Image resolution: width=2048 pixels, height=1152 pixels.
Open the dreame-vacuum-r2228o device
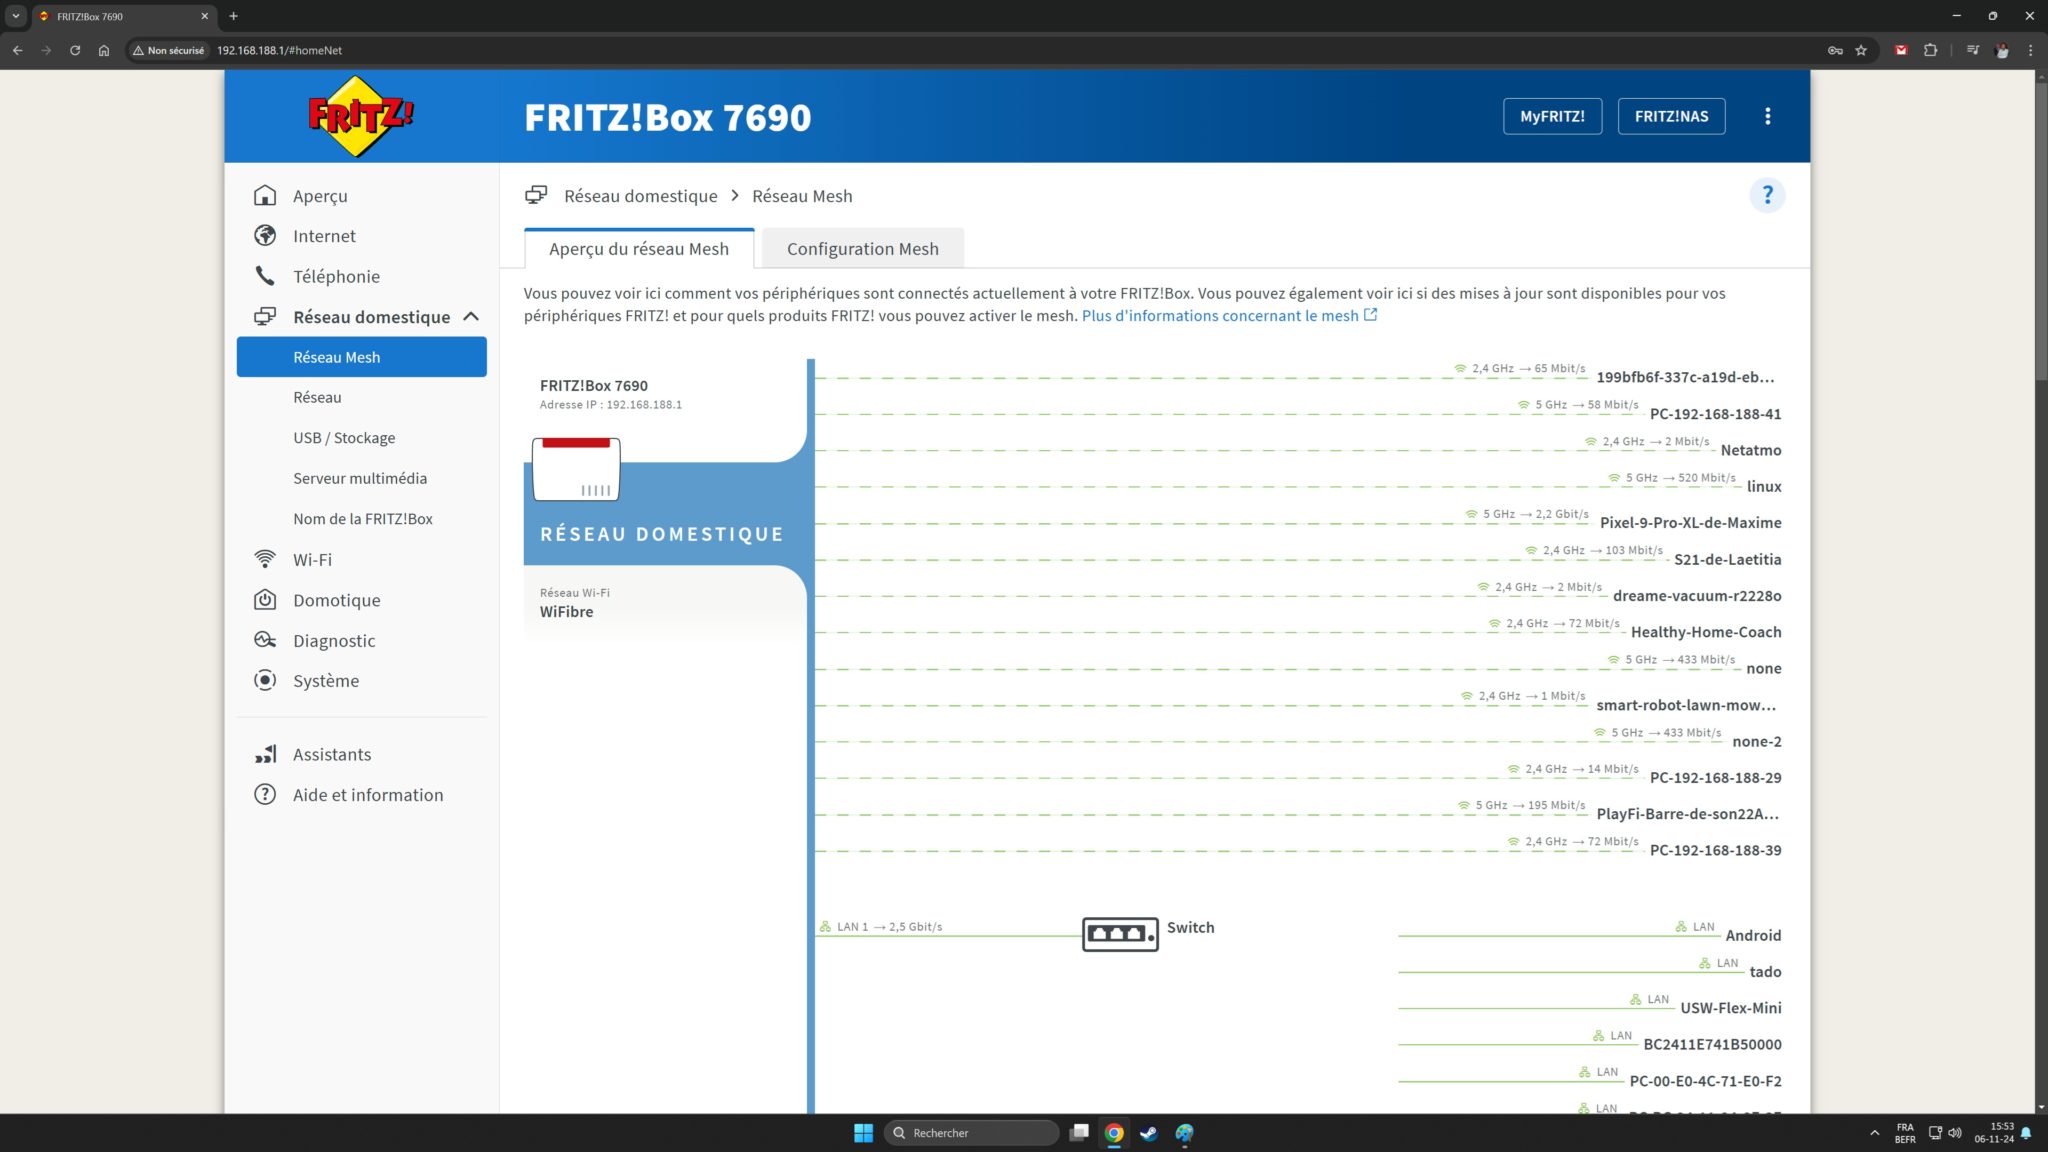tap(1697, 595)
